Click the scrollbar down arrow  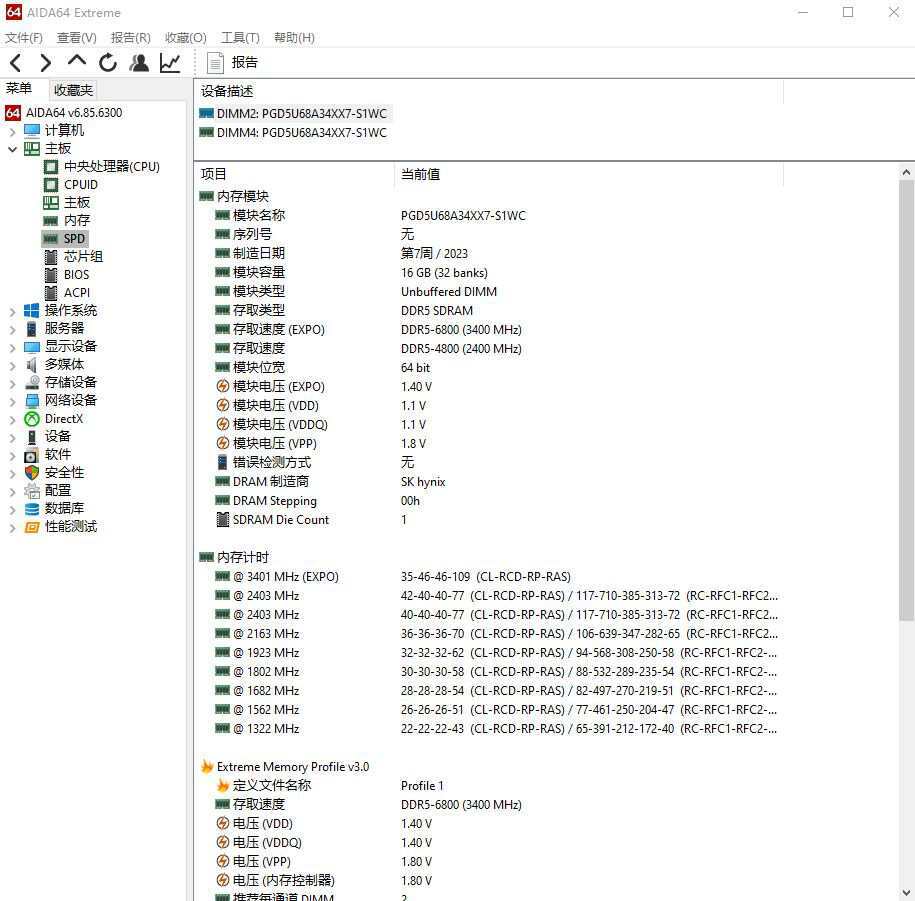tap(906, 893)
